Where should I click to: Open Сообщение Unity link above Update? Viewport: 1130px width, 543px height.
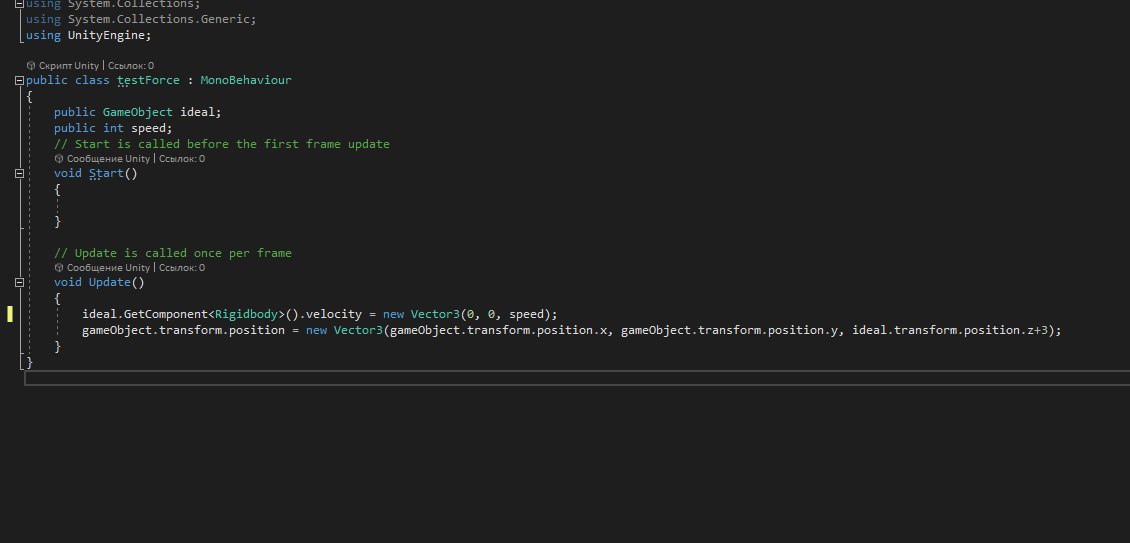click(108, 268)
